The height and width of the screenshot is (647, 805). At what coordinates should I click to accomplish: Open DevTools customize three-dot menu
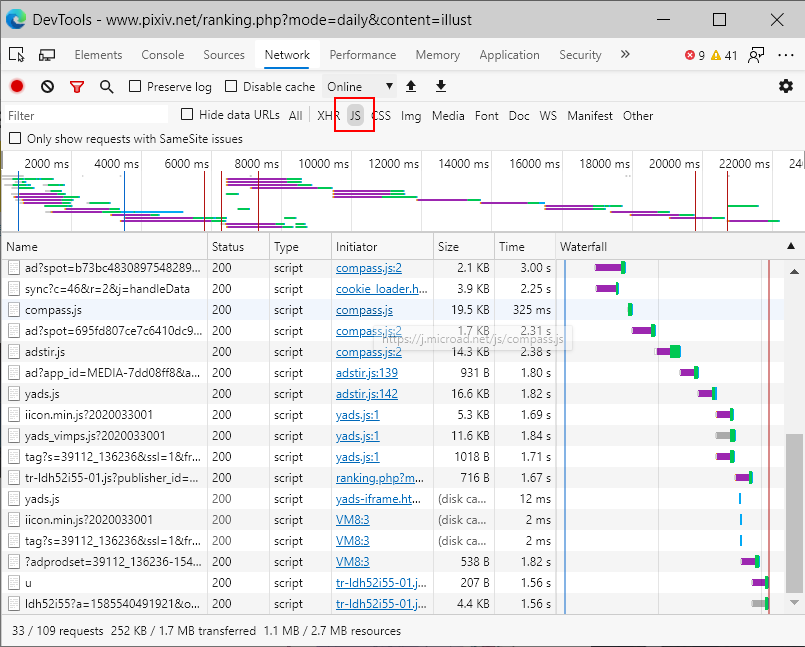785,55
